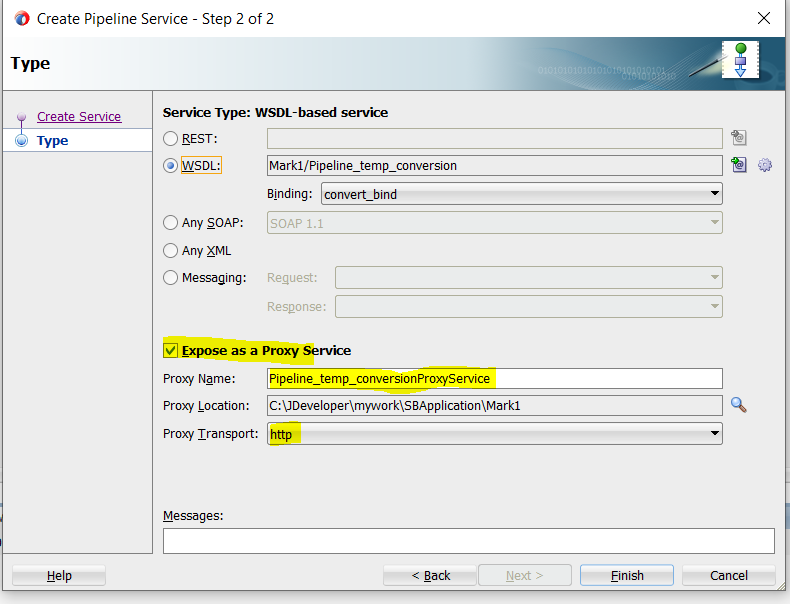Image resolution: width=790 pixels, height=604 pixels.
Task: Select the Type step in wizard sidebar
Action: [x=52, y=141]
